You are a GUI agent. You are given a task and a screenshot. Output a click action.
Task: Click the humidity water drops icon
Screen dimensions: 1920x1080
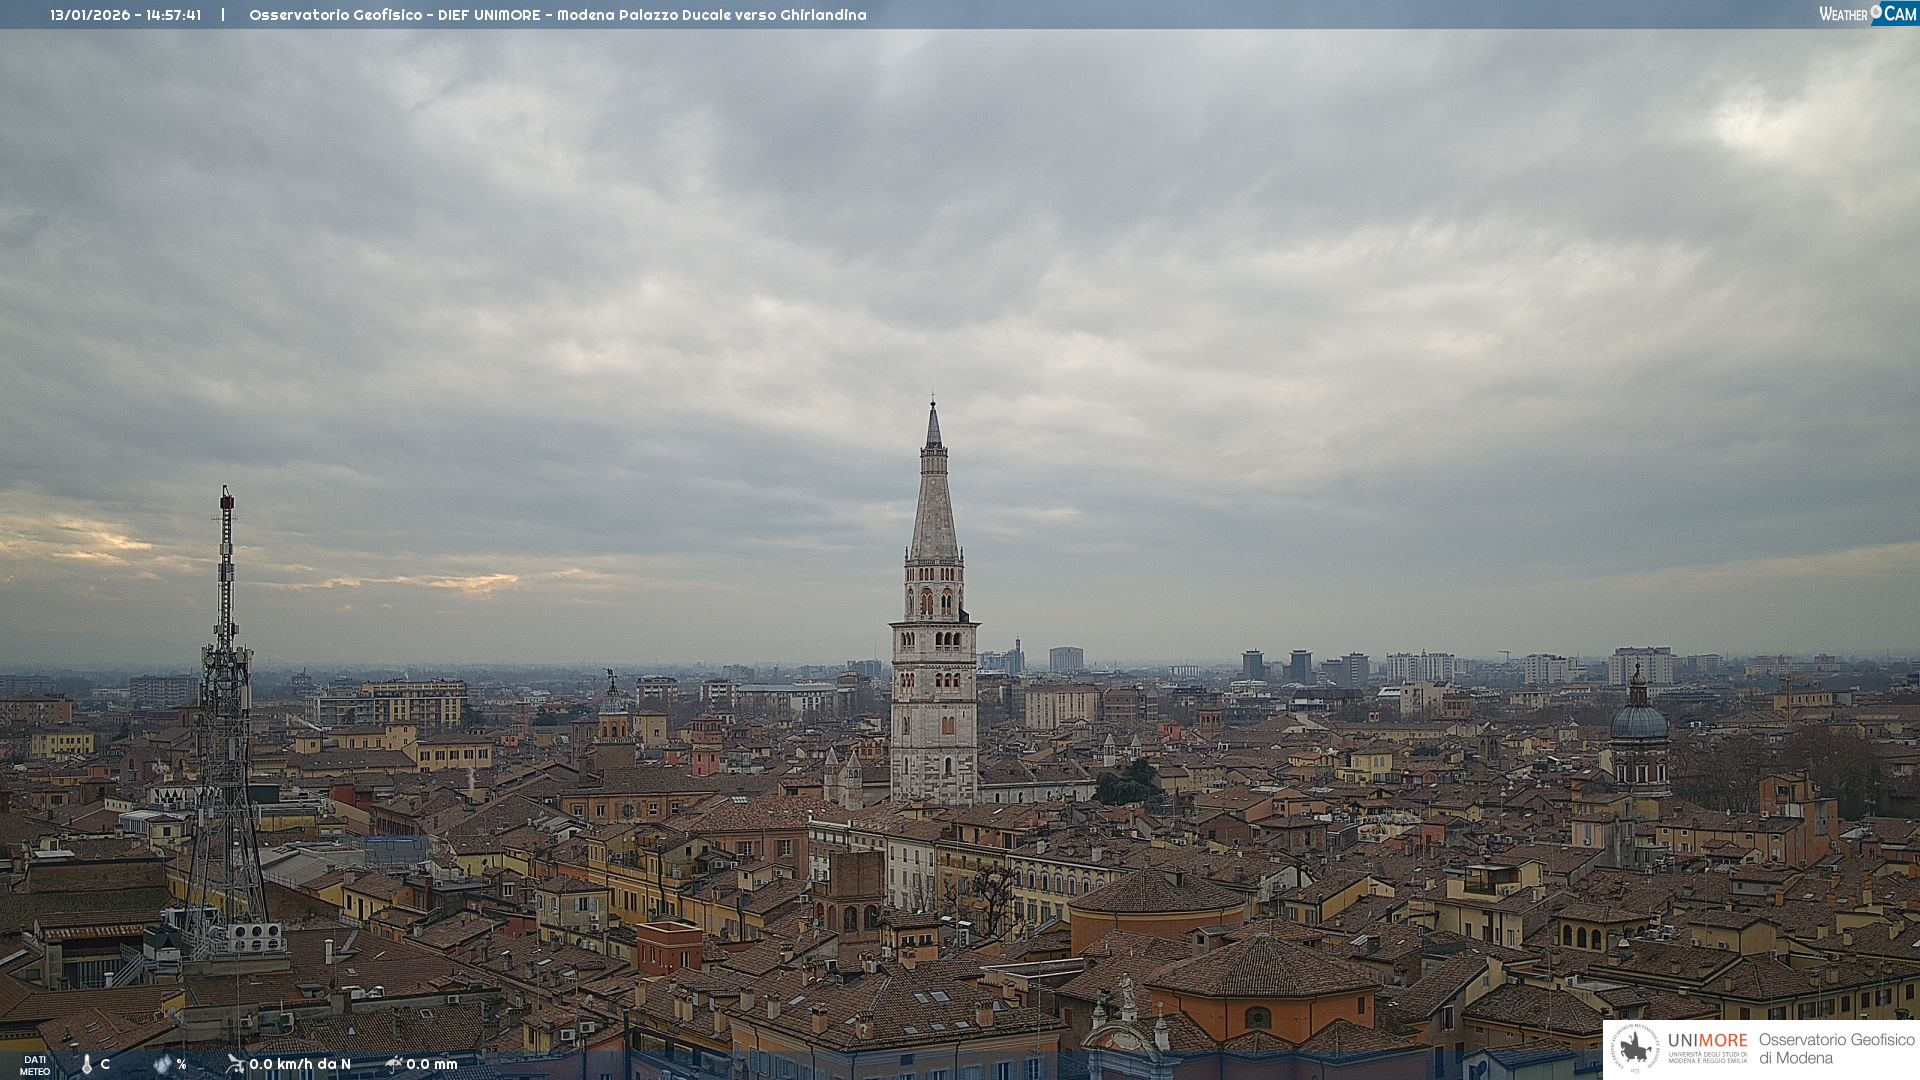pos(162,1064)
